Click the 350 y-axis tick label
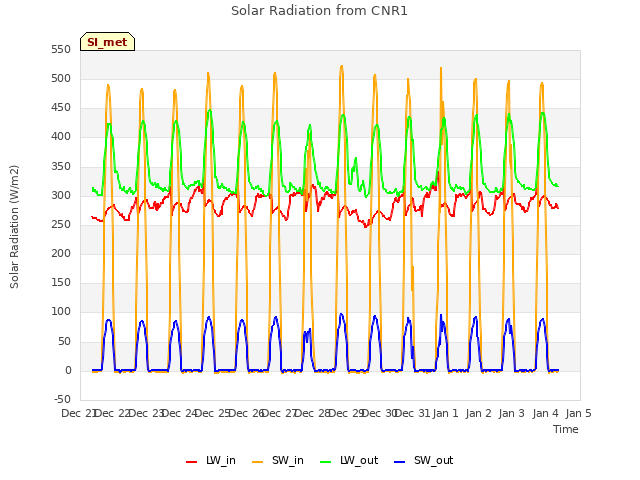640x480 pixels. tap(61, 167)
